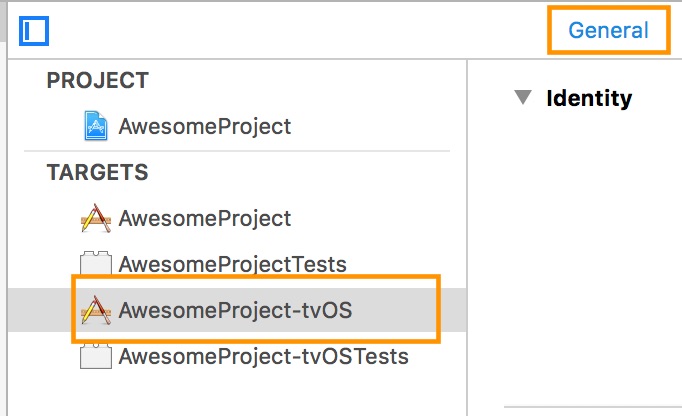Screen dimensions: 682x416
Task: Select the AwesomeProject target name
Action: (x=204, y=218)
